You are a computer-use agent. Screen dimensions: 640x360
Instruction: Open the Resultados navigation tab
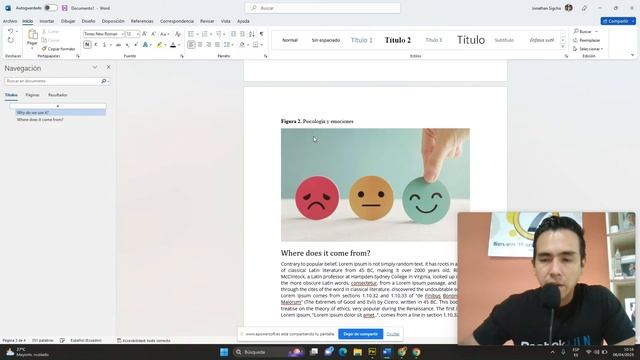point(58,95)
